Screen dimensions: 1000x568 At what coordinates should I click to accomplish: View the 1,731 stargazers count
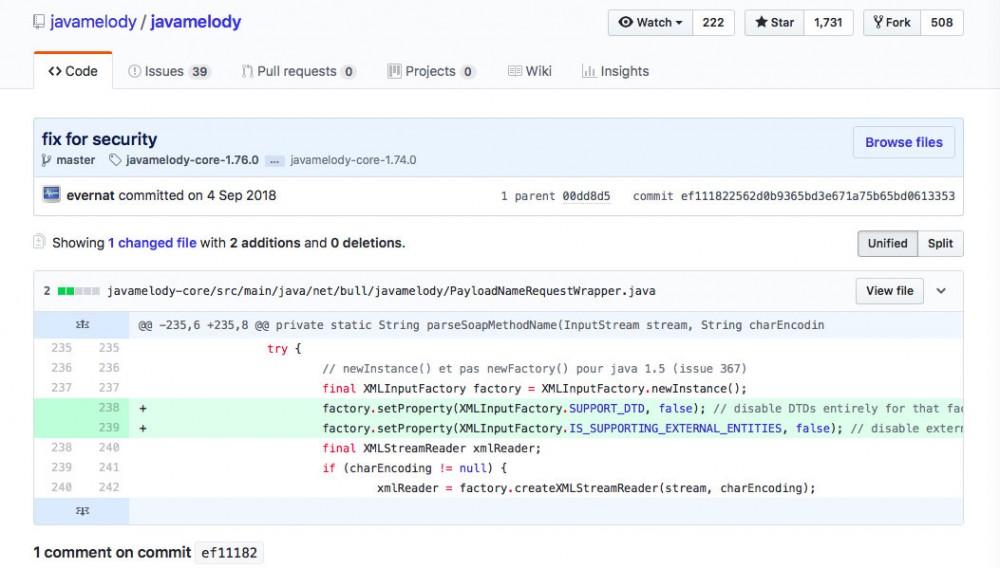coord(828,22)
